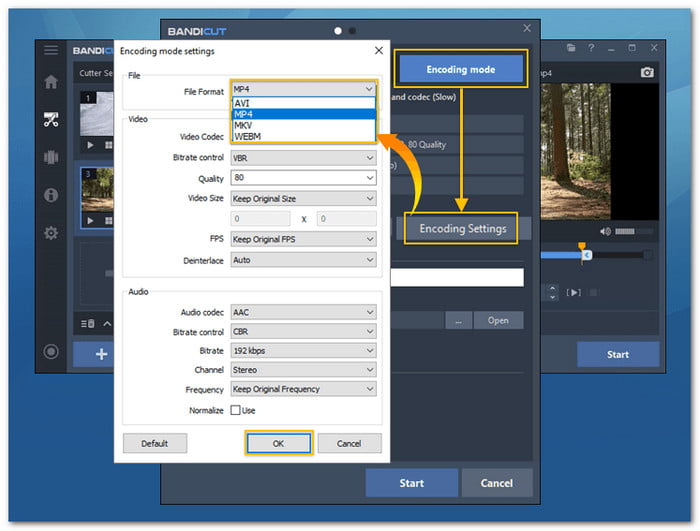Image resolution: width=700 pixels, height=531 pixels.
Task: Open the segment list delete icon
Action: [88, 323]
